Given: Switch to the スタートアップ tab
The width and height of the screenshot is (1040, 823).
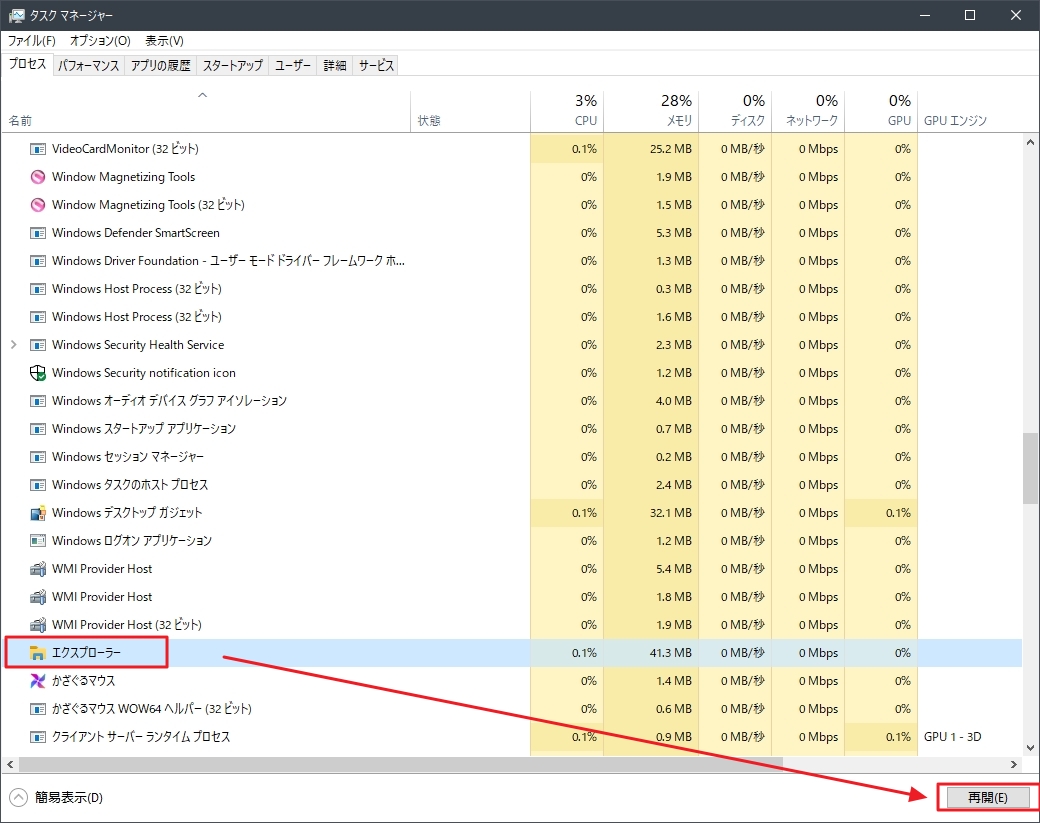Looking at the screenshot, I should click(233, 65).
